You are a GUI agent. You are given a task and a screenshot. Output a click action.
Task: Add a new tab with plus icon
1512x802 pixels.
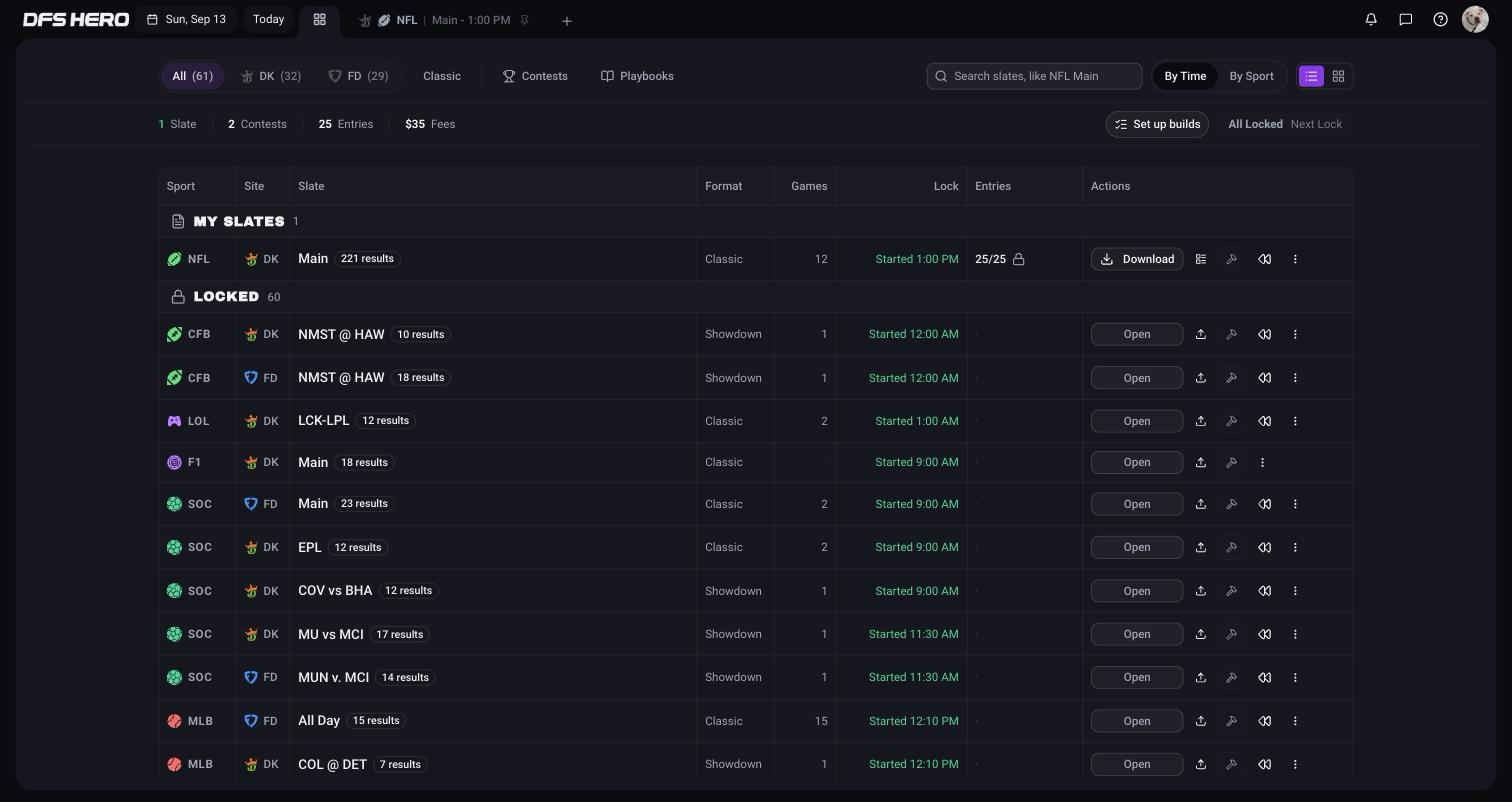point(567,21)
